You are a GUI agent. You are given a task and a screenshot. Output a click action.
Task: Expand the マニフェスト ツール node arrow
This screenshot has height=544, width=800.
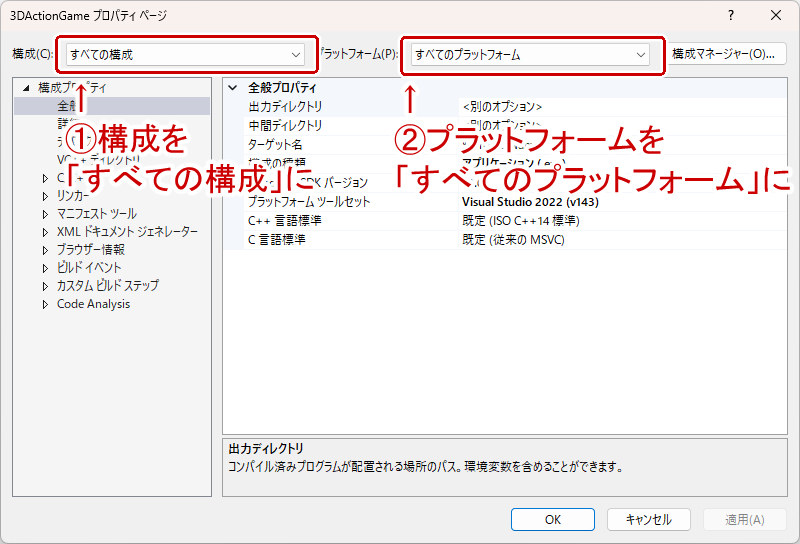tap(45, 214)
